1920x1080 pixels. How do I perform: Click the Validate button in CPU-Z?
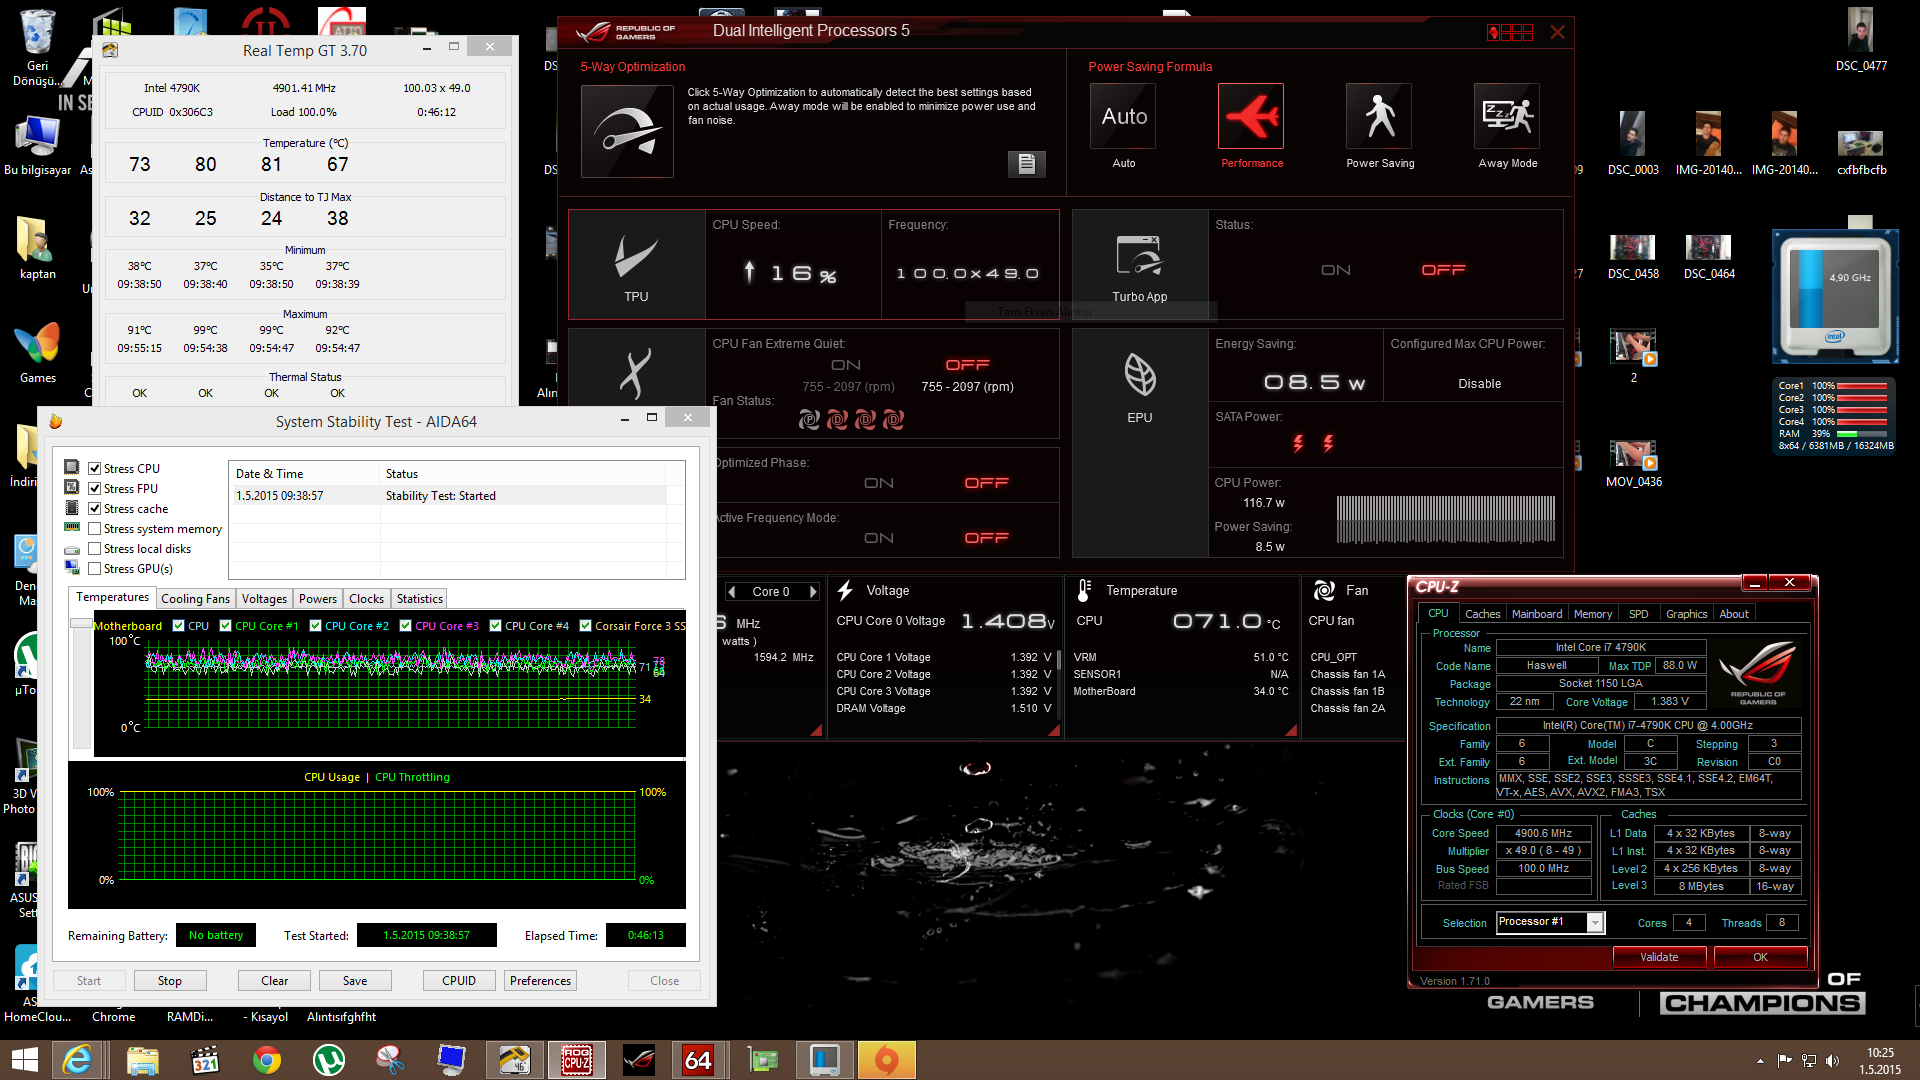[1659, 957]
